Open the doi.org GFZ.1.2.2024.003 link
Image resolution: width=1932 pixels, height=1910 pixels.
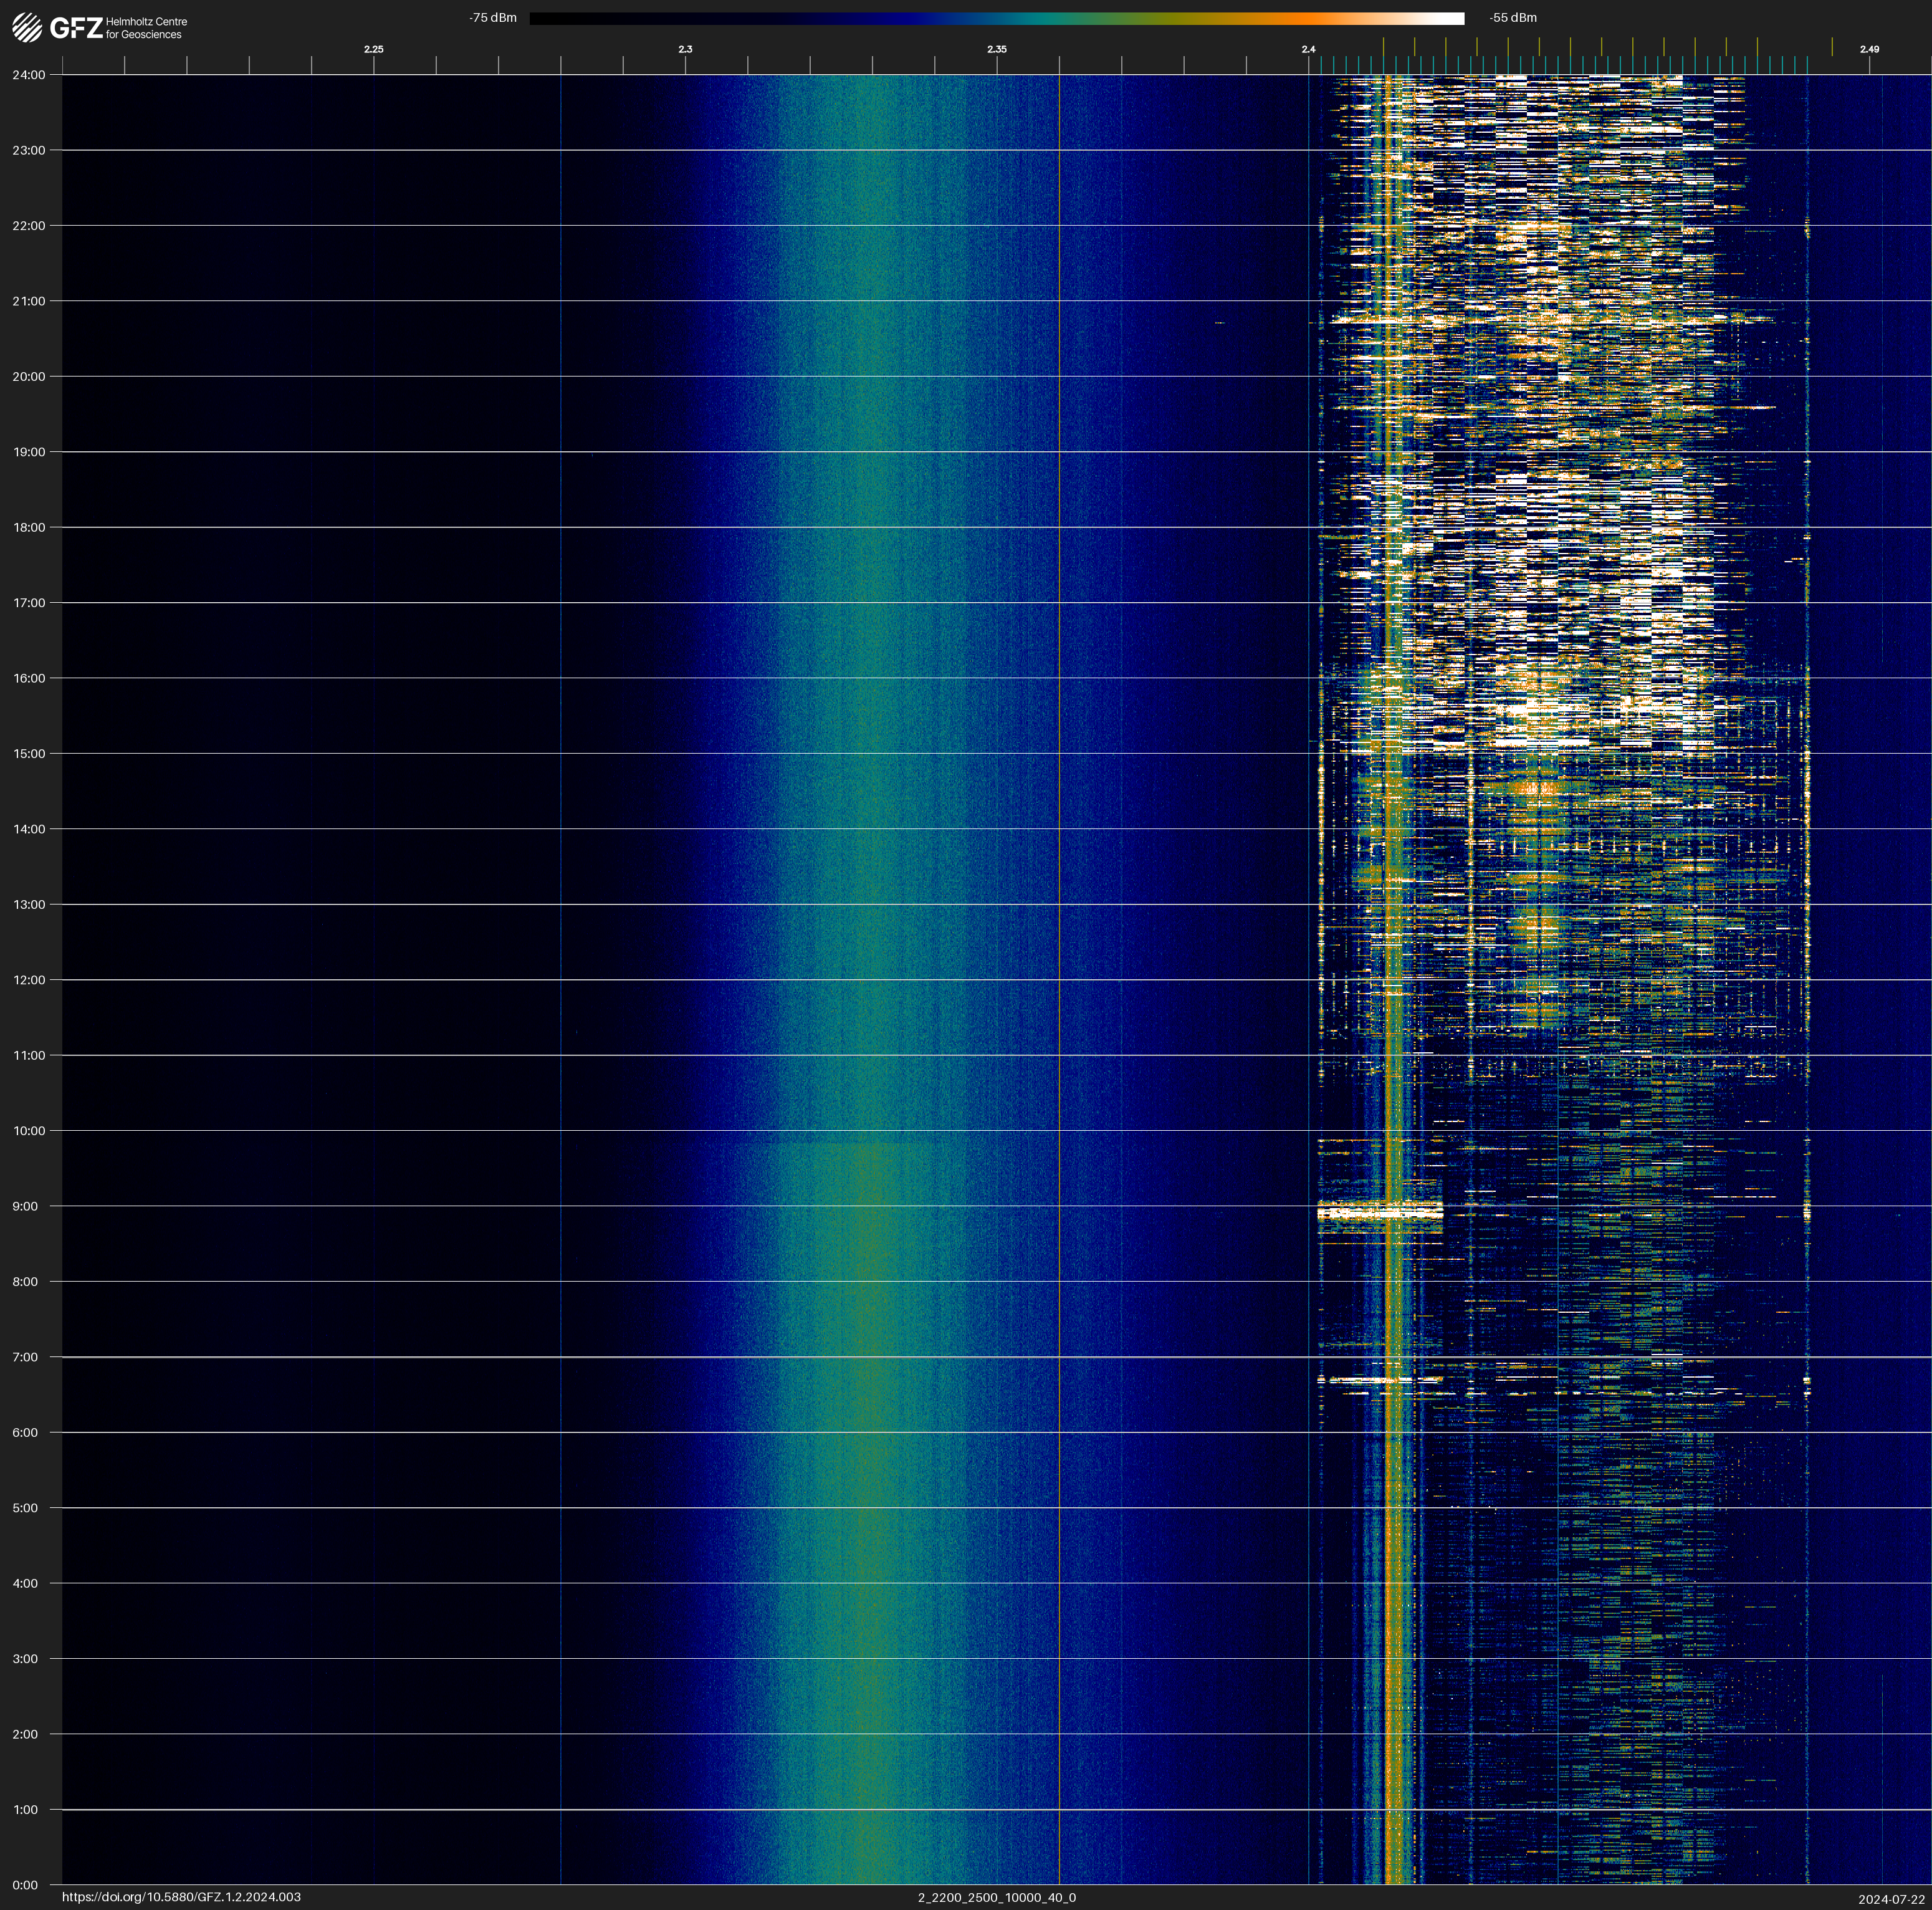pos(181,1897)
